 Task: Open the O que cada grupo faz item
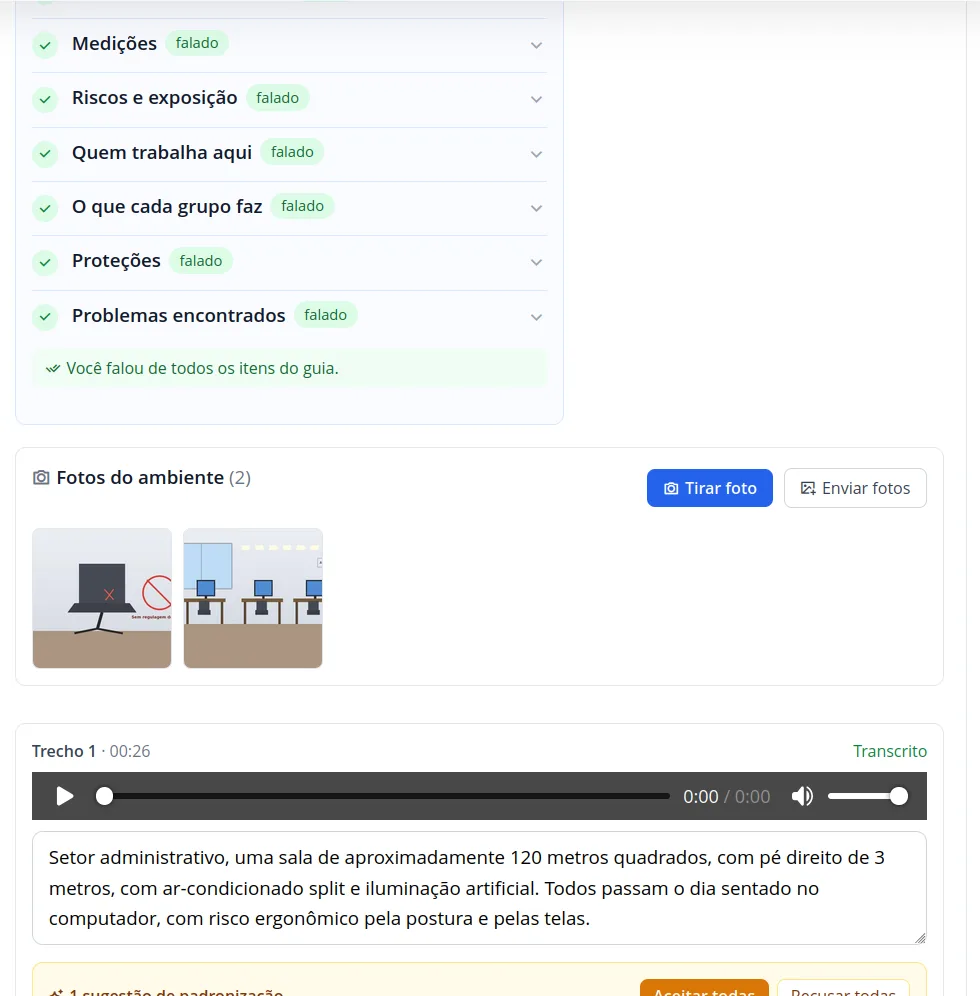pyautogui.click(x=289, y=208)
